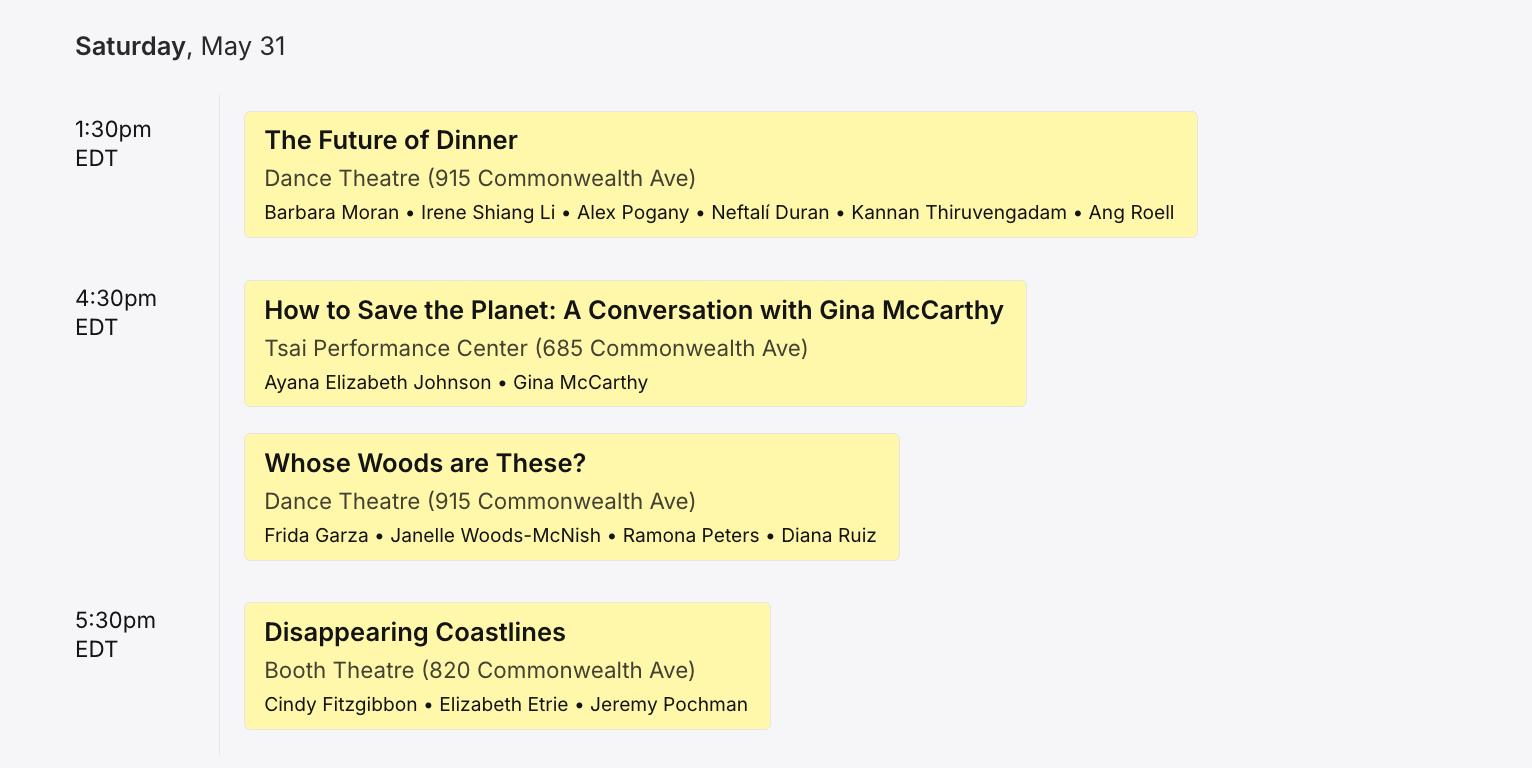
Task: Select speaker Janelle Woods-McNish
Action: [x=495, y=535]
